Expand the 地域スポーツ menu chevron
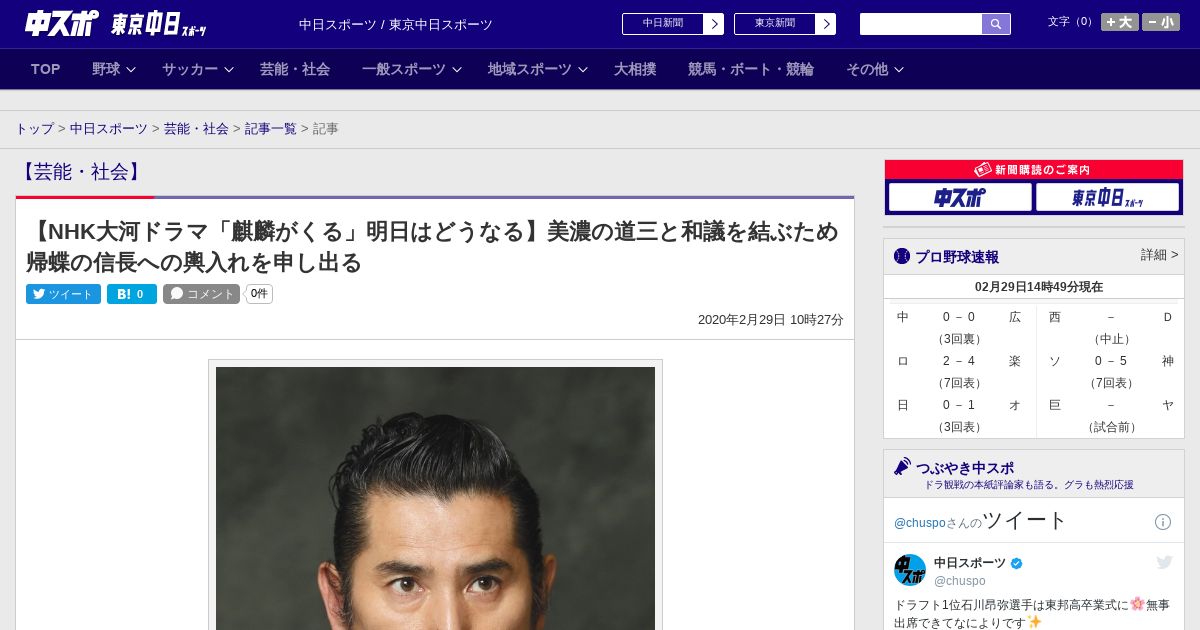Image resolution: width=1200 pixels, height=630 pixels. tap(583, 70)
